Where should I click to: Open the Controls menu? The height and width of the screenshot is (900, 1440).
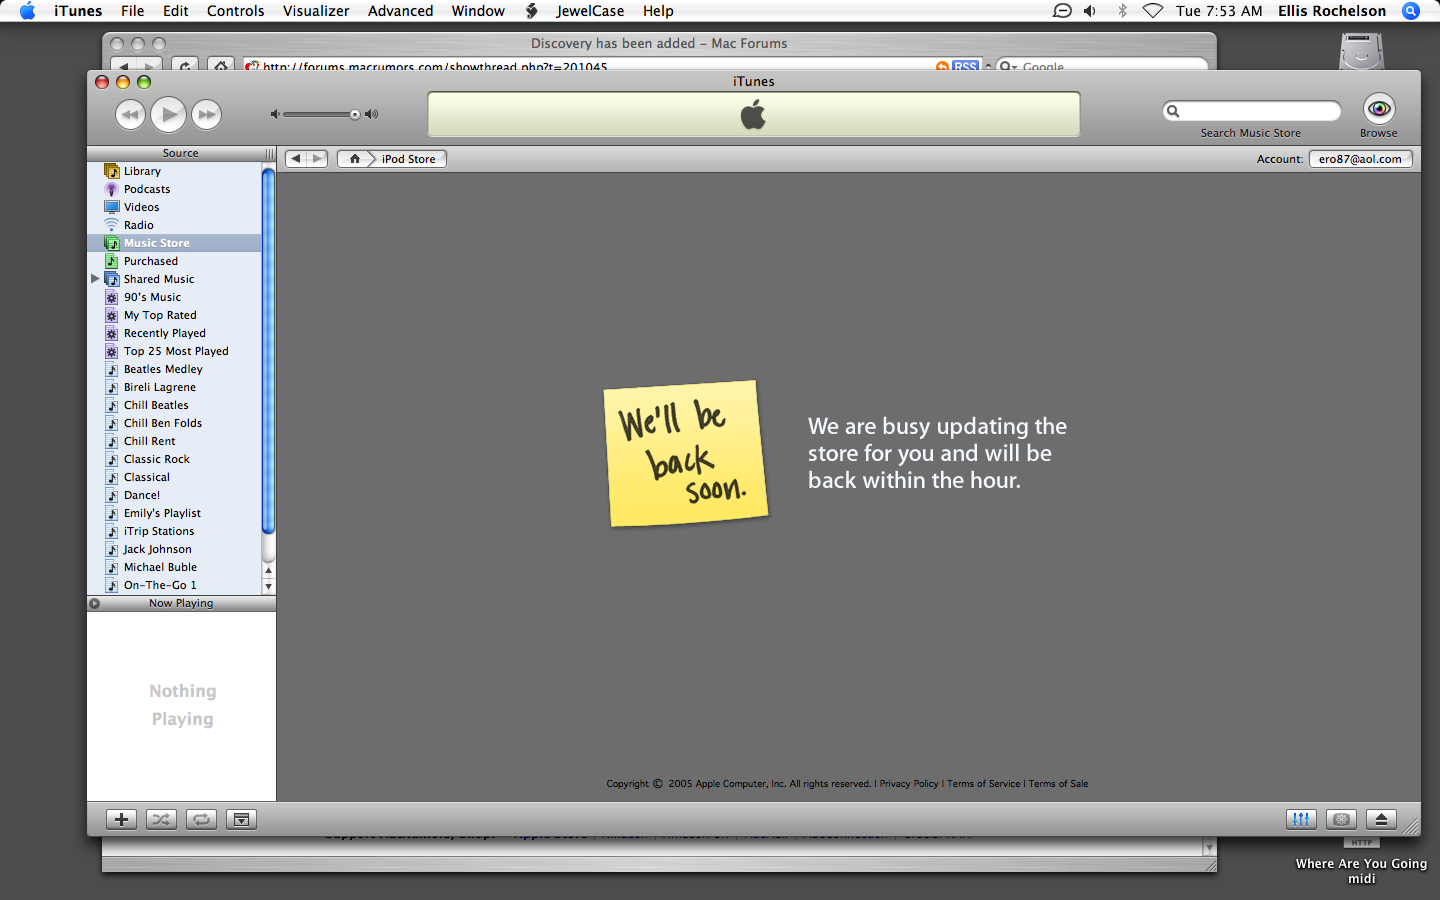pyautogui.click(x=236, y=11)
